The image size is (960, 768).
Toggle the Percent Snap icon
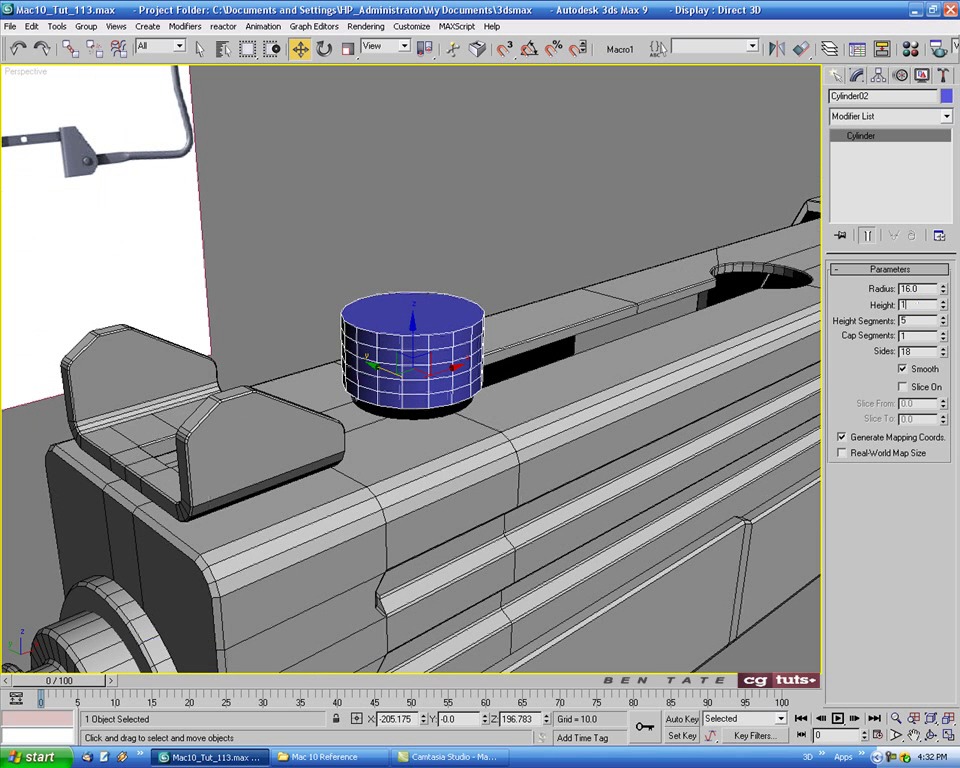point(553,49)
